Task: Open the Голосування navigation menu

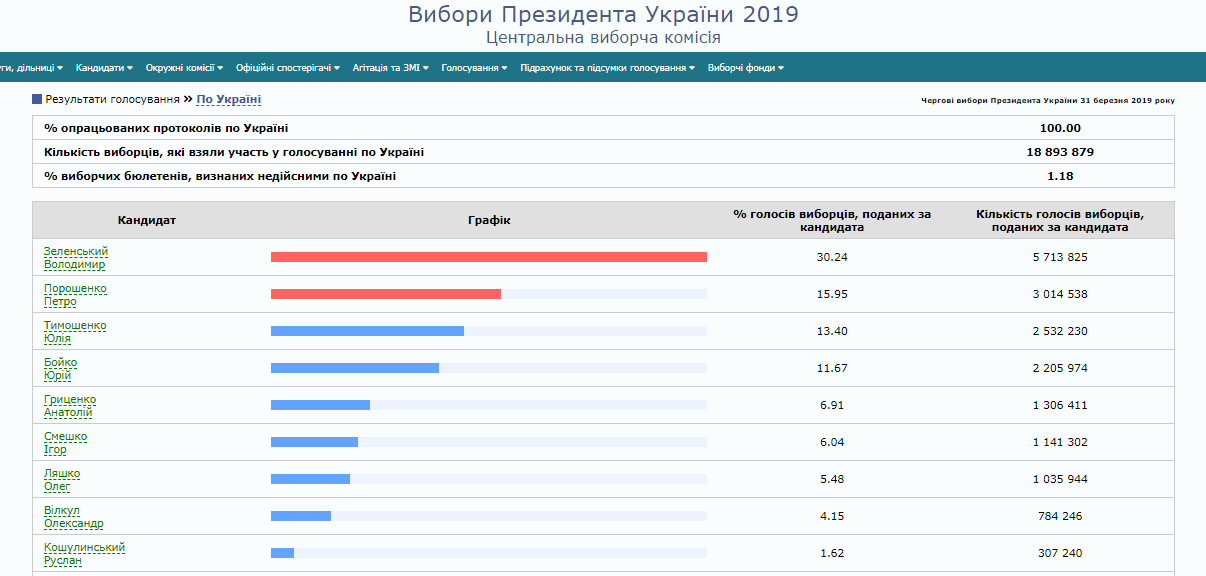Action: (474, 68)
